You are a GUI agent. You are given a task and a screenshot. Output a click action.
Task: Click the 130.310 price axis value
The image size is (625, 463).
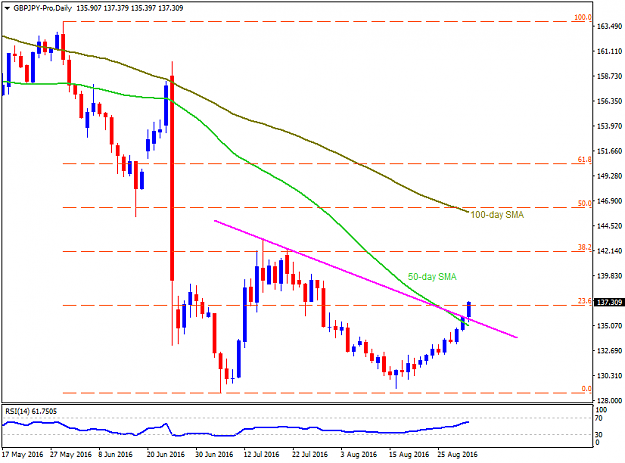tap(609, 376)
